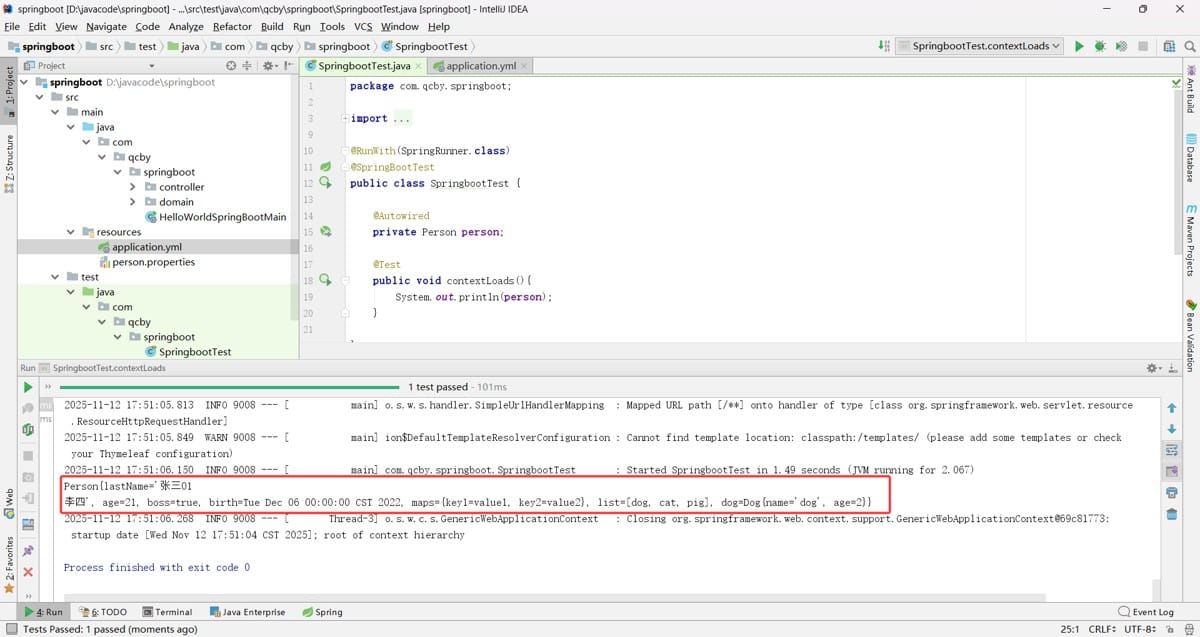Run with coverage icon in toolbar
This screenshot has height=637, width=1200.
click(x=1122, y=46)
